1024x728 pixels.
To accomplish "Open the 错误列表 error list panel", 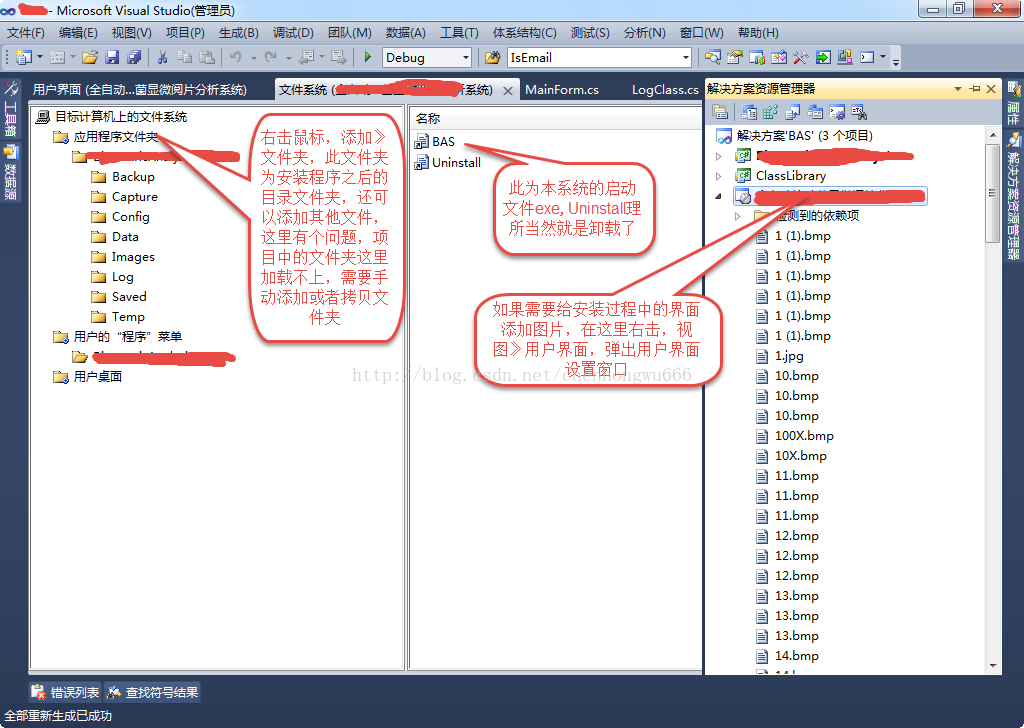I will pos(65,692).
